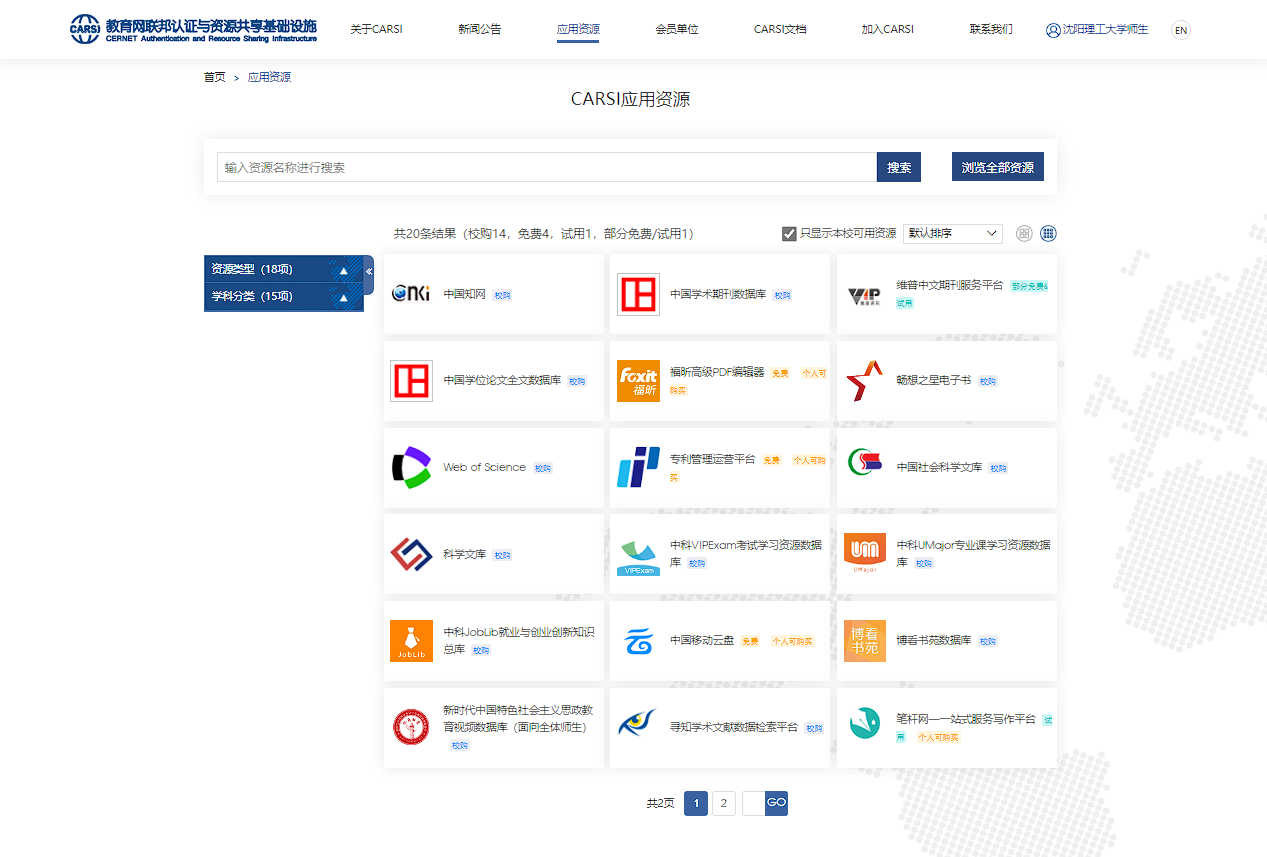Click the GO pagination button
The image size is (1267, 857).
tap(776, 803)
